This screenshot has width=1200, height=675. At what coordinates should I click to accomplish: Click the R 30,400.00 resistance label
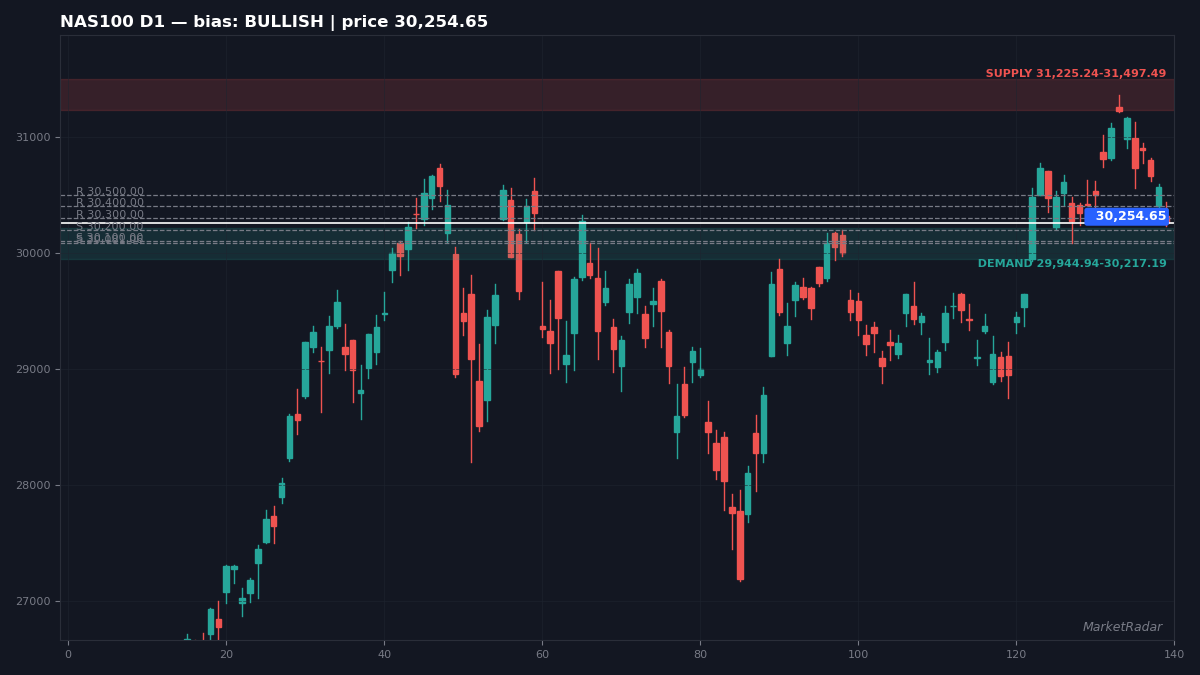(110, 203)
